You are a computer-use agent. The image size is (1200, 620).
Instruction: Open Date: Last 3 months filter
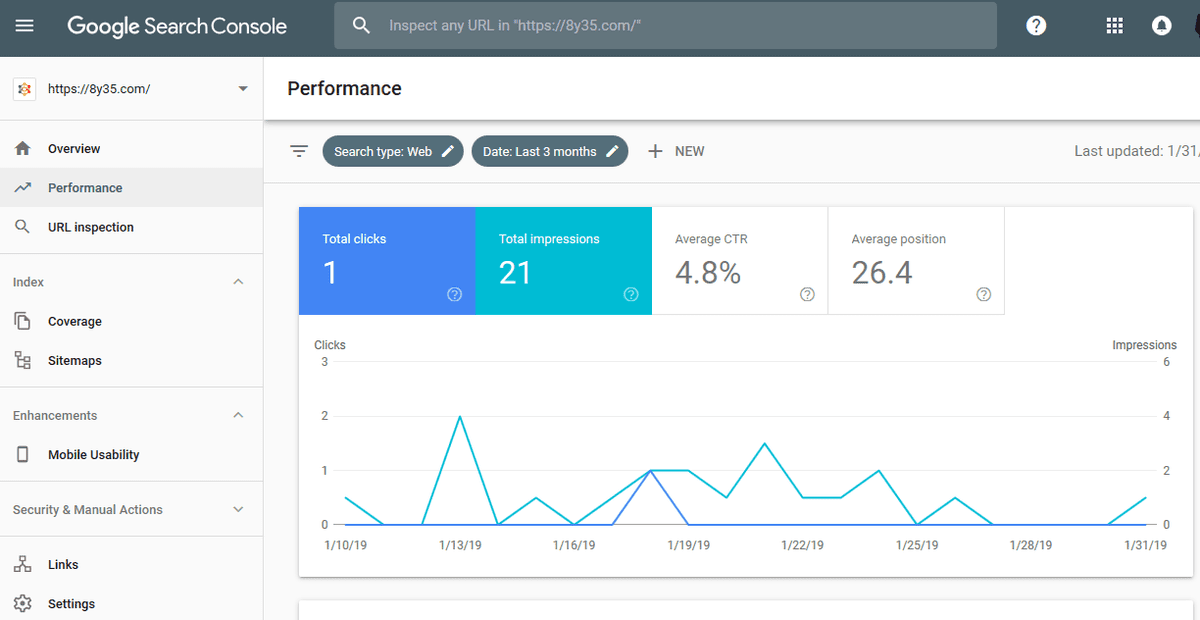pos(549,151)
